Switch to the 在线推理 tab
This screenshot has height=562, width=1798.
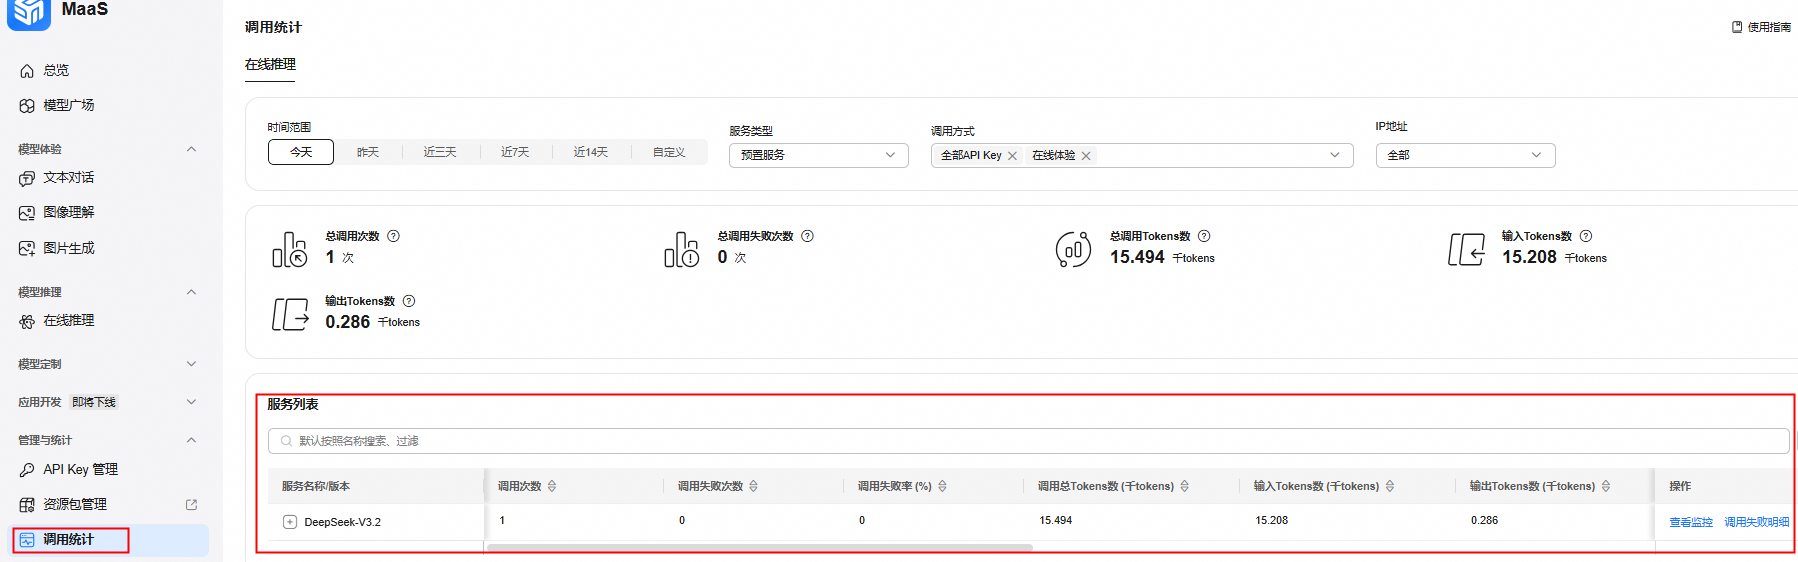click(x=270, y=64)
